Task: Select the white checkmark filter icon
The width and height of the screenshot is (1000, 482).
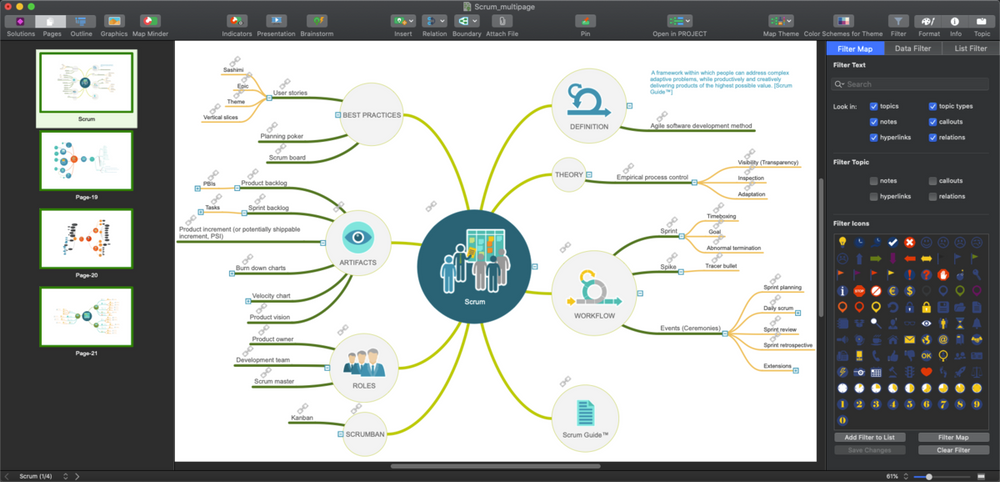Action: click(x=893, y=242)
